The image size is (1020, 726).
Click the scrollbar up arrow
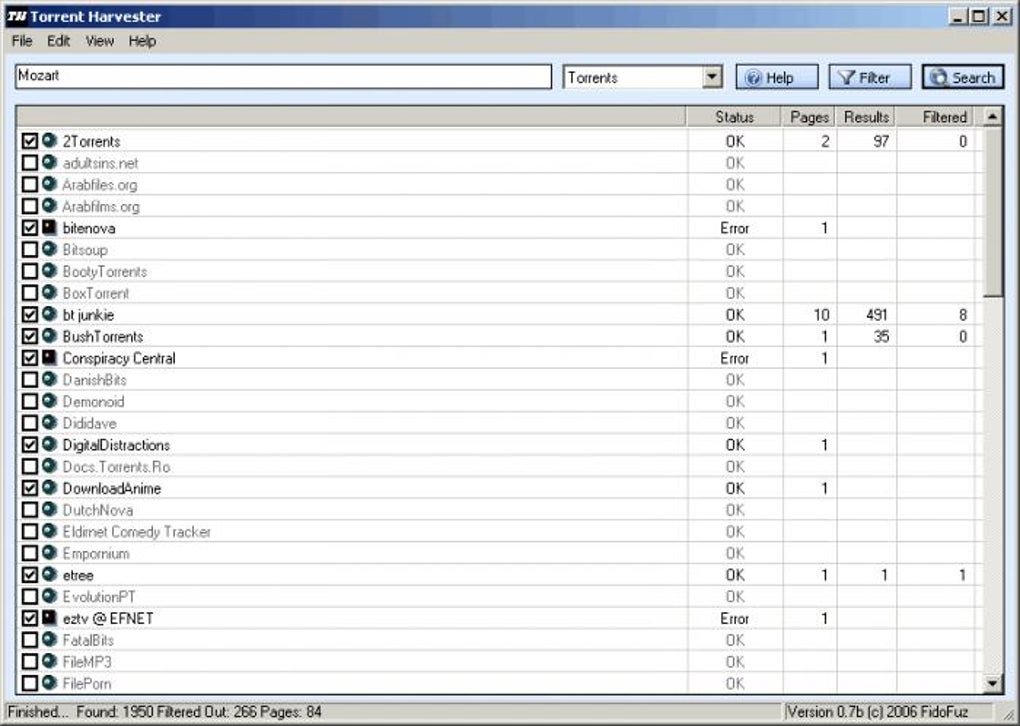click(x=993, y=117)
